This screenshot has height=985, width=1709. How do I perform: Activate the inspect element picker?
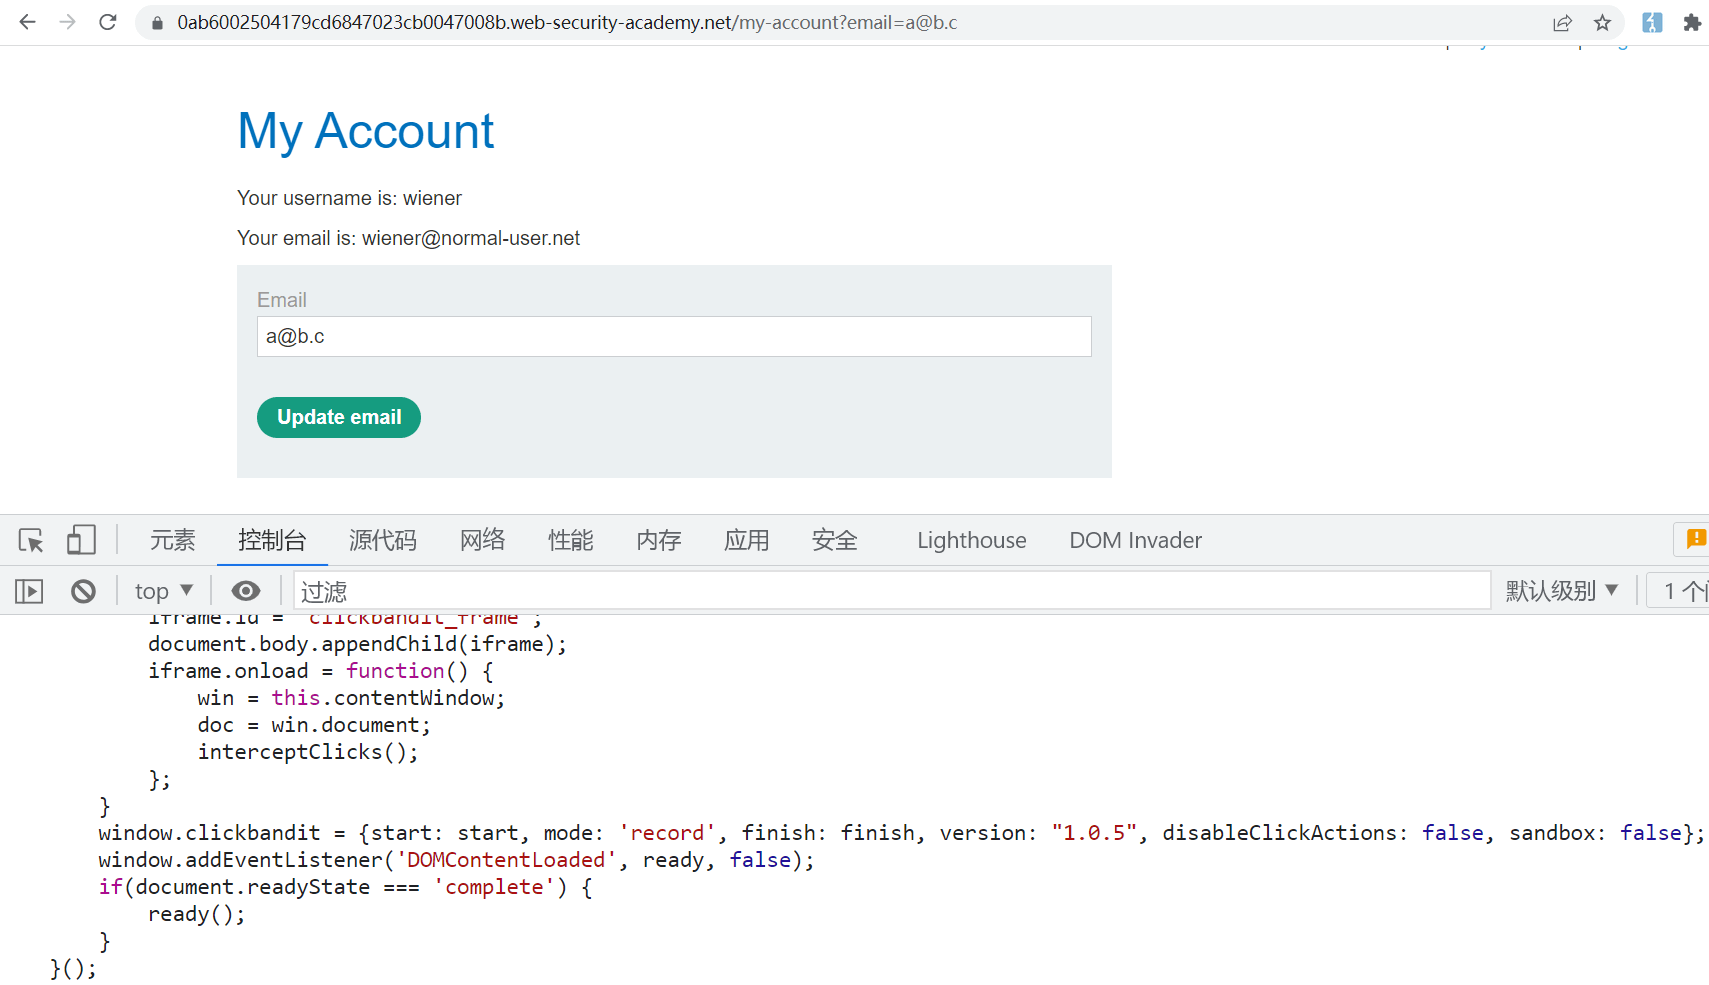[31, 540]
